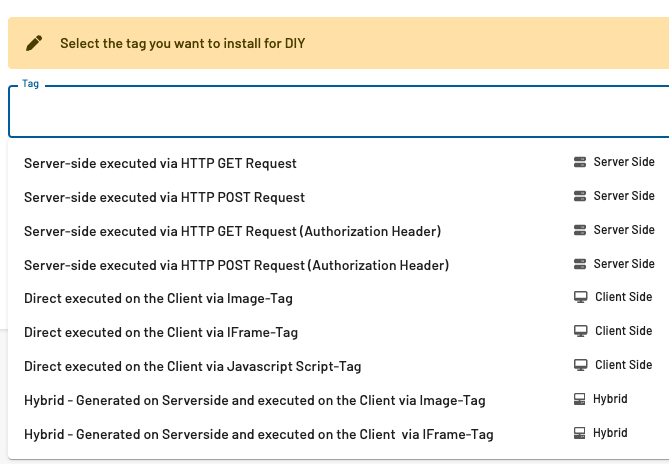Click server icon beside HTTP POST Request option
This screenshot has height=464, width=669.
pyautogui.click(x=580, y=196)
